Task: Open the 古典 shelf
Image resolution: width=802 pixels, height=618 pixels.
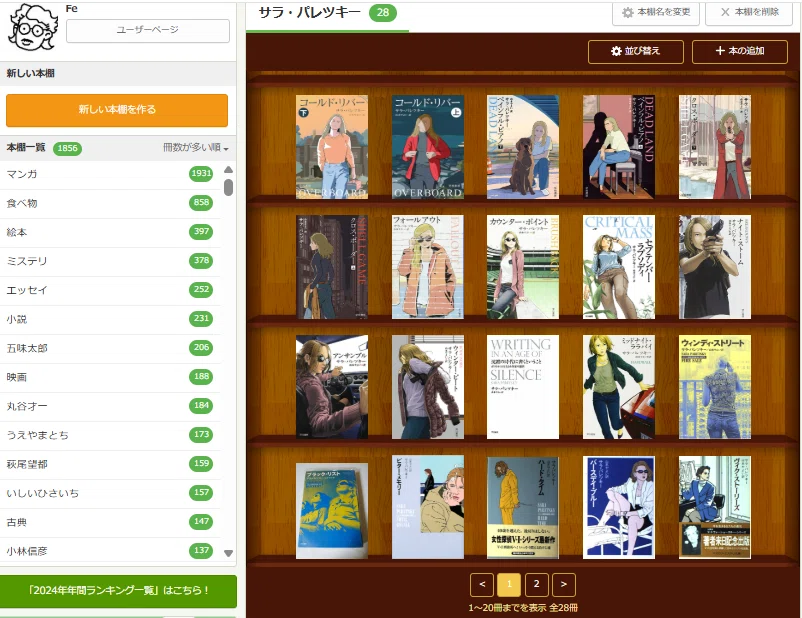Action: coord(110,522)
